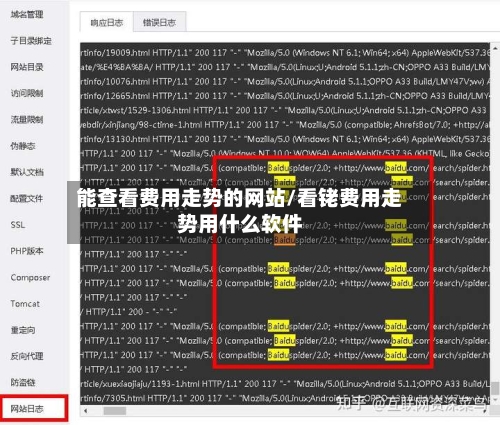Open 子目录绑定 in the sidebar
This screenshot has width=500, height=425.
click(x=31, y=41)
